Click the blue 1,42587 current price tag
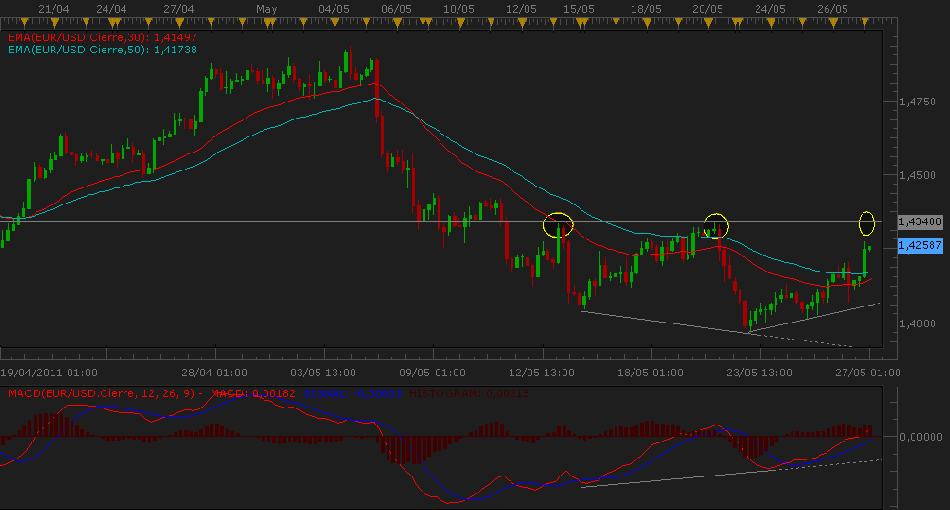Screen dimensions: 950x510 [x=920, y=245]
